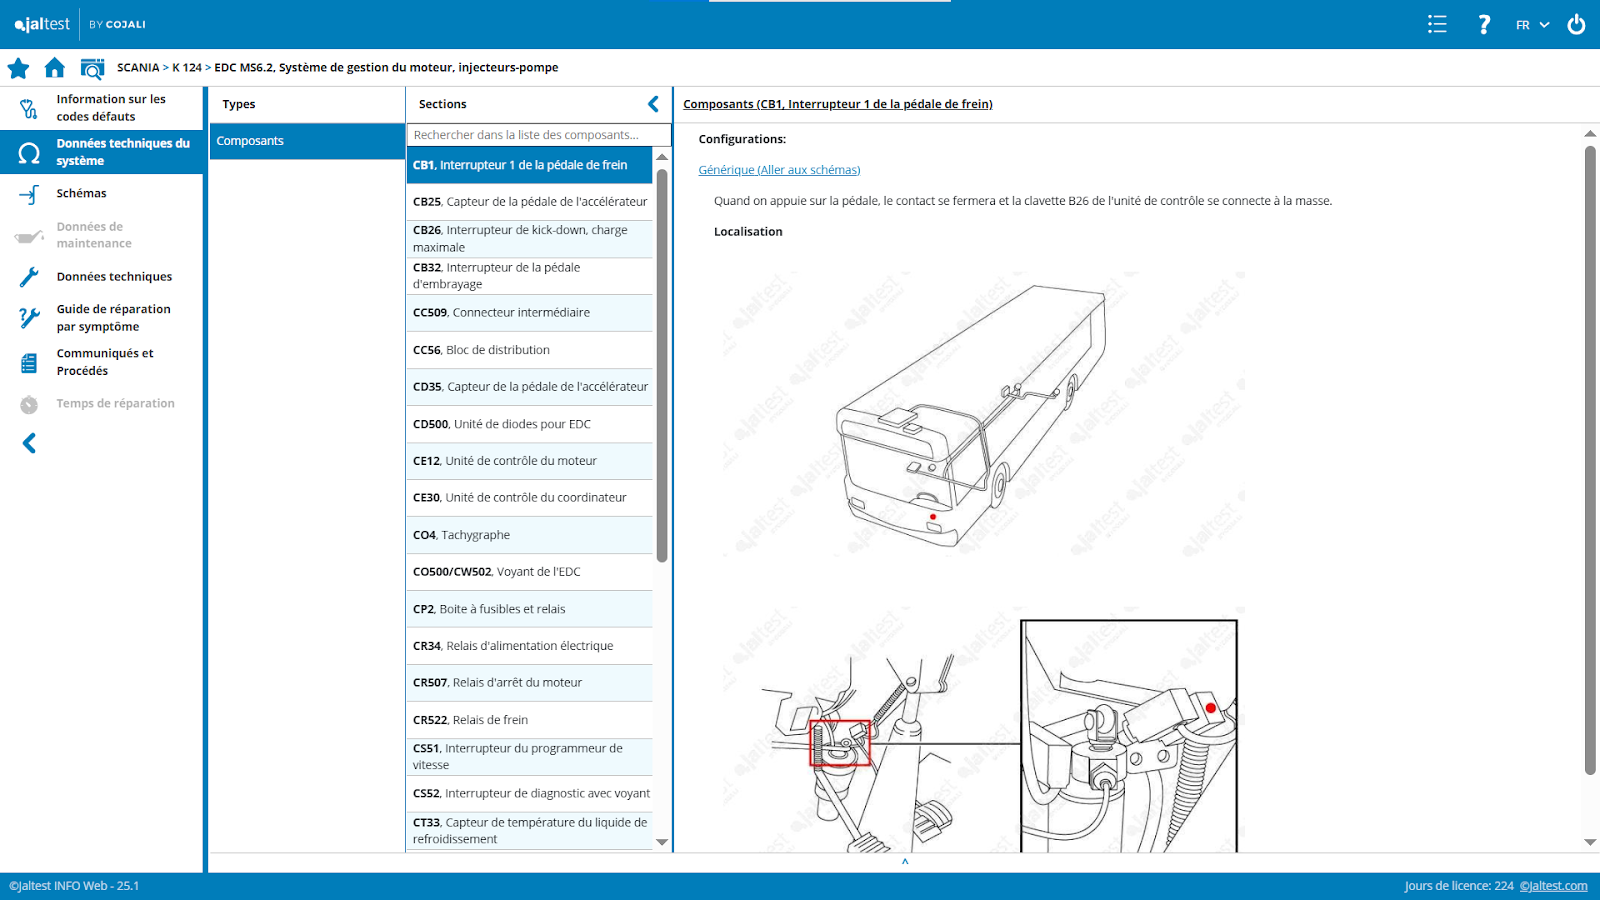
Task: Open Information sur les codes défauts
Action: [x=102, y=108]
